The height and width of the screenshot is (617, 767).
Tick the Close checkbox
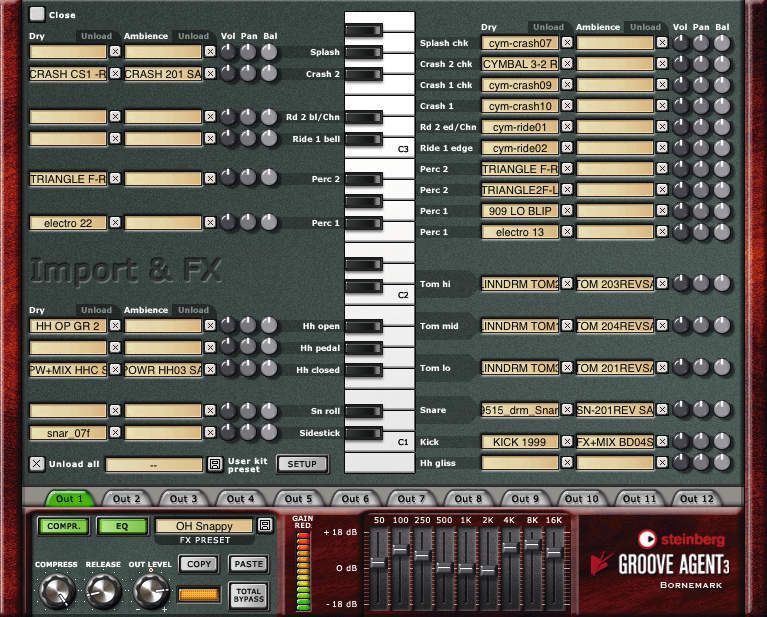(37, 14)
